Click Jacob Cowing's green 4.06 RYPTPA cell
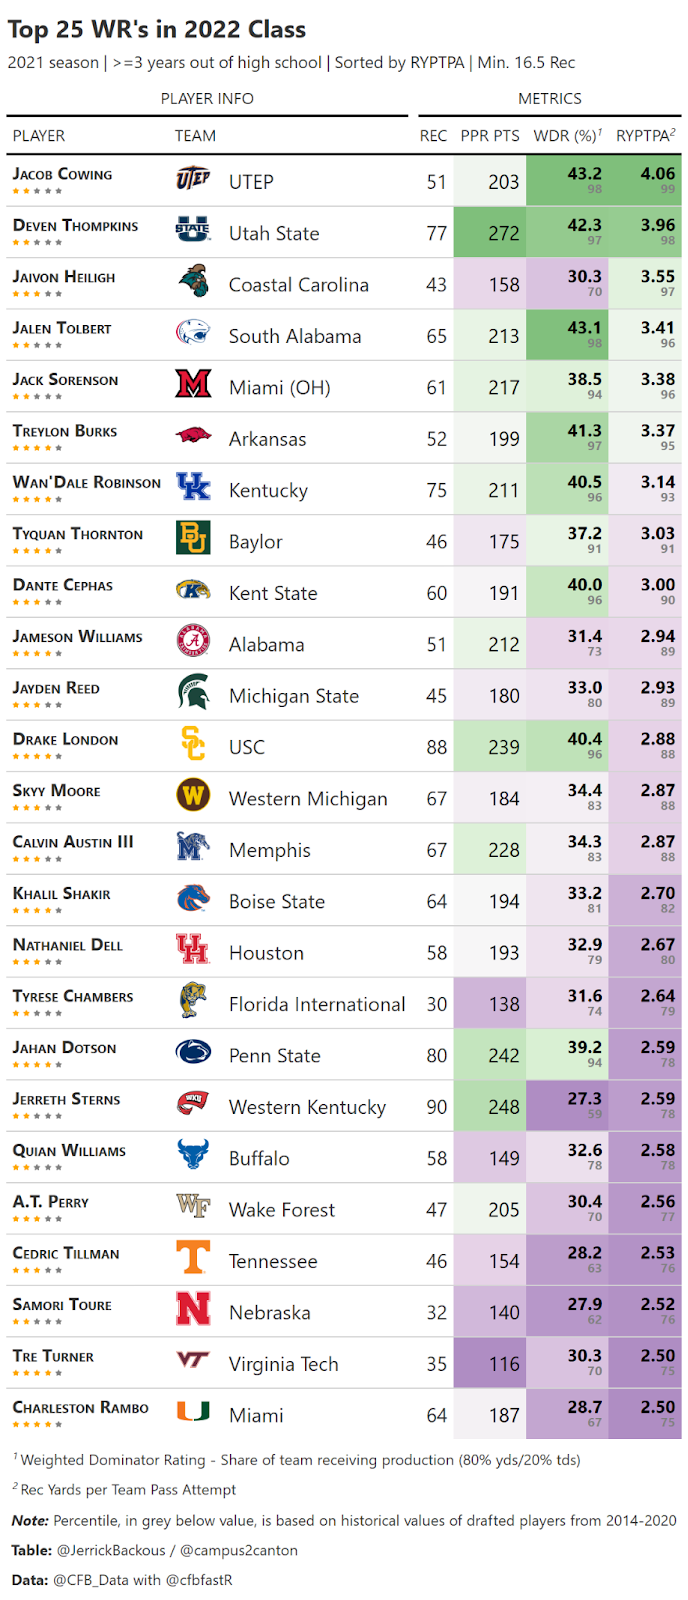The width and height of the screenshot is (688, 1600). [645, 180]
